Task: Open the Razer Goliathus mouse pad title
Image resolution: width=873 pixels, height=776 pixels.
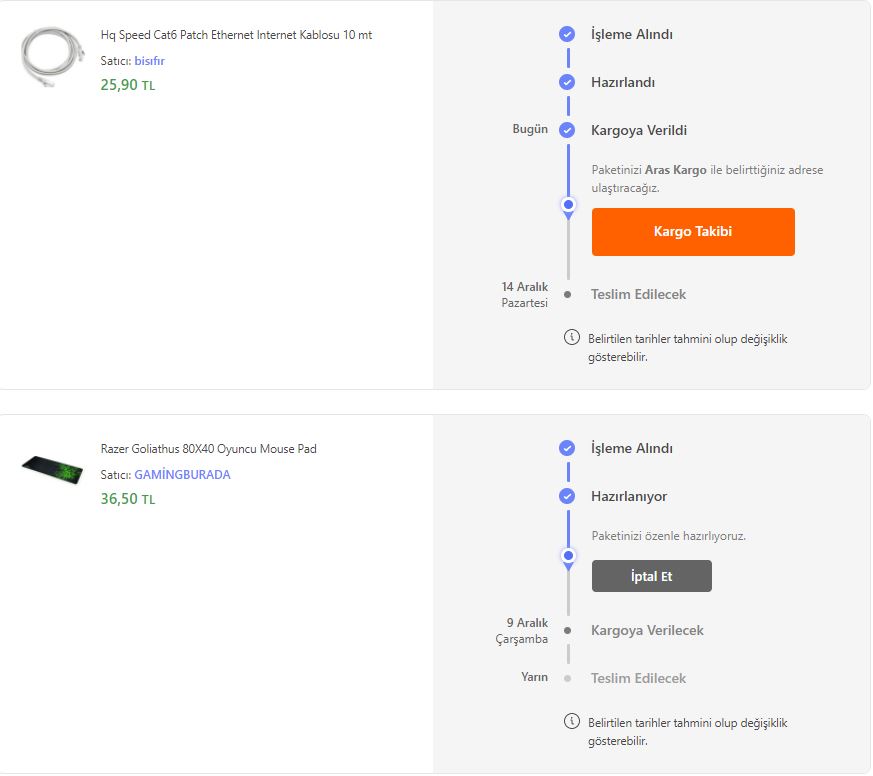Action: point(208,449)
